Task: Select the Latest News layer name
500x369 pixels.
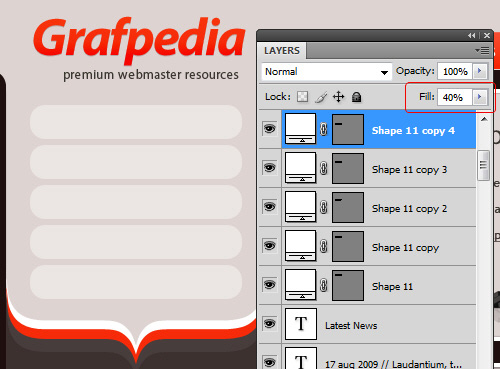Action: (x=351, y=325)
